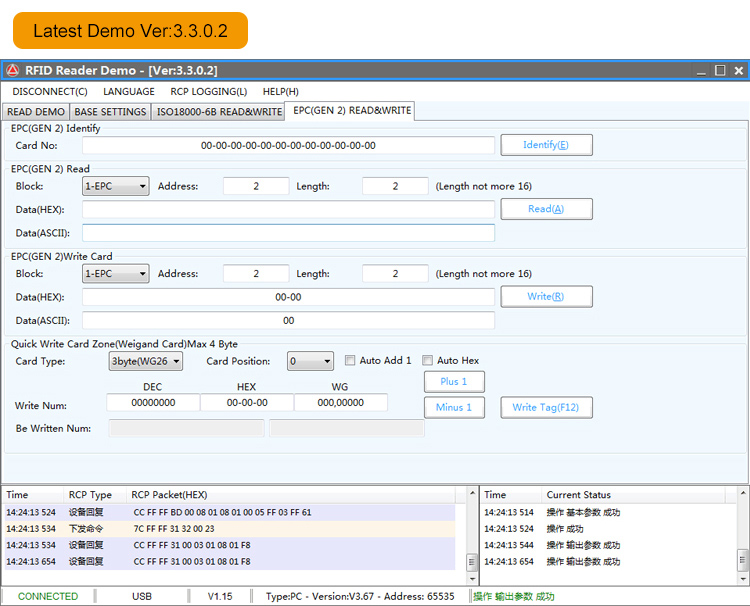Open the DISCONNECT(C) menu

(x=50, y=92)
